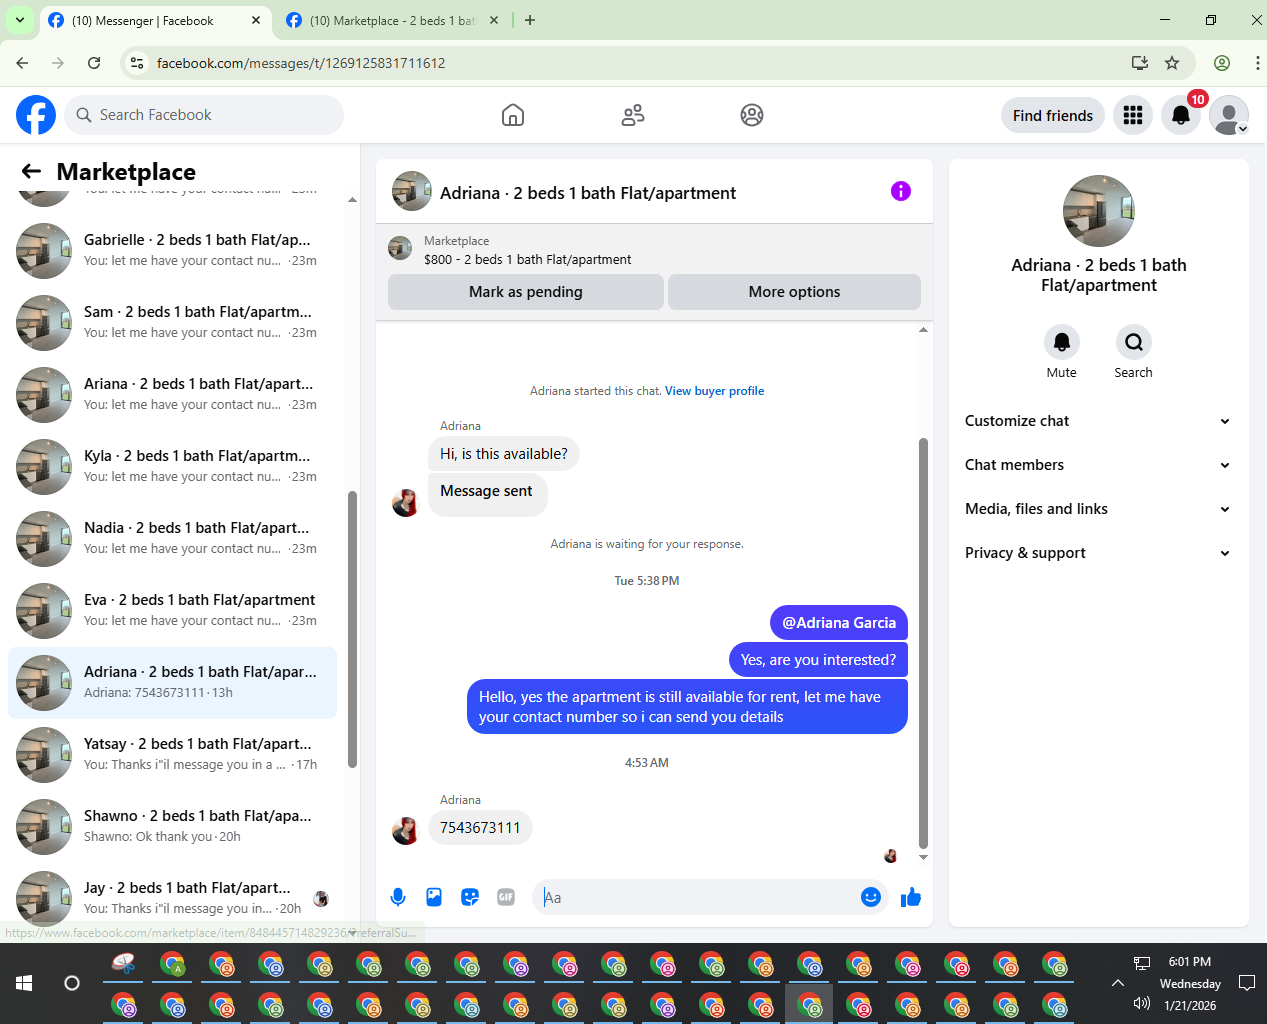The width and height of the screenshot is (1267, 1024).
Task: Open the Friends icon in top navigation
Action: (x=633, y=115)
